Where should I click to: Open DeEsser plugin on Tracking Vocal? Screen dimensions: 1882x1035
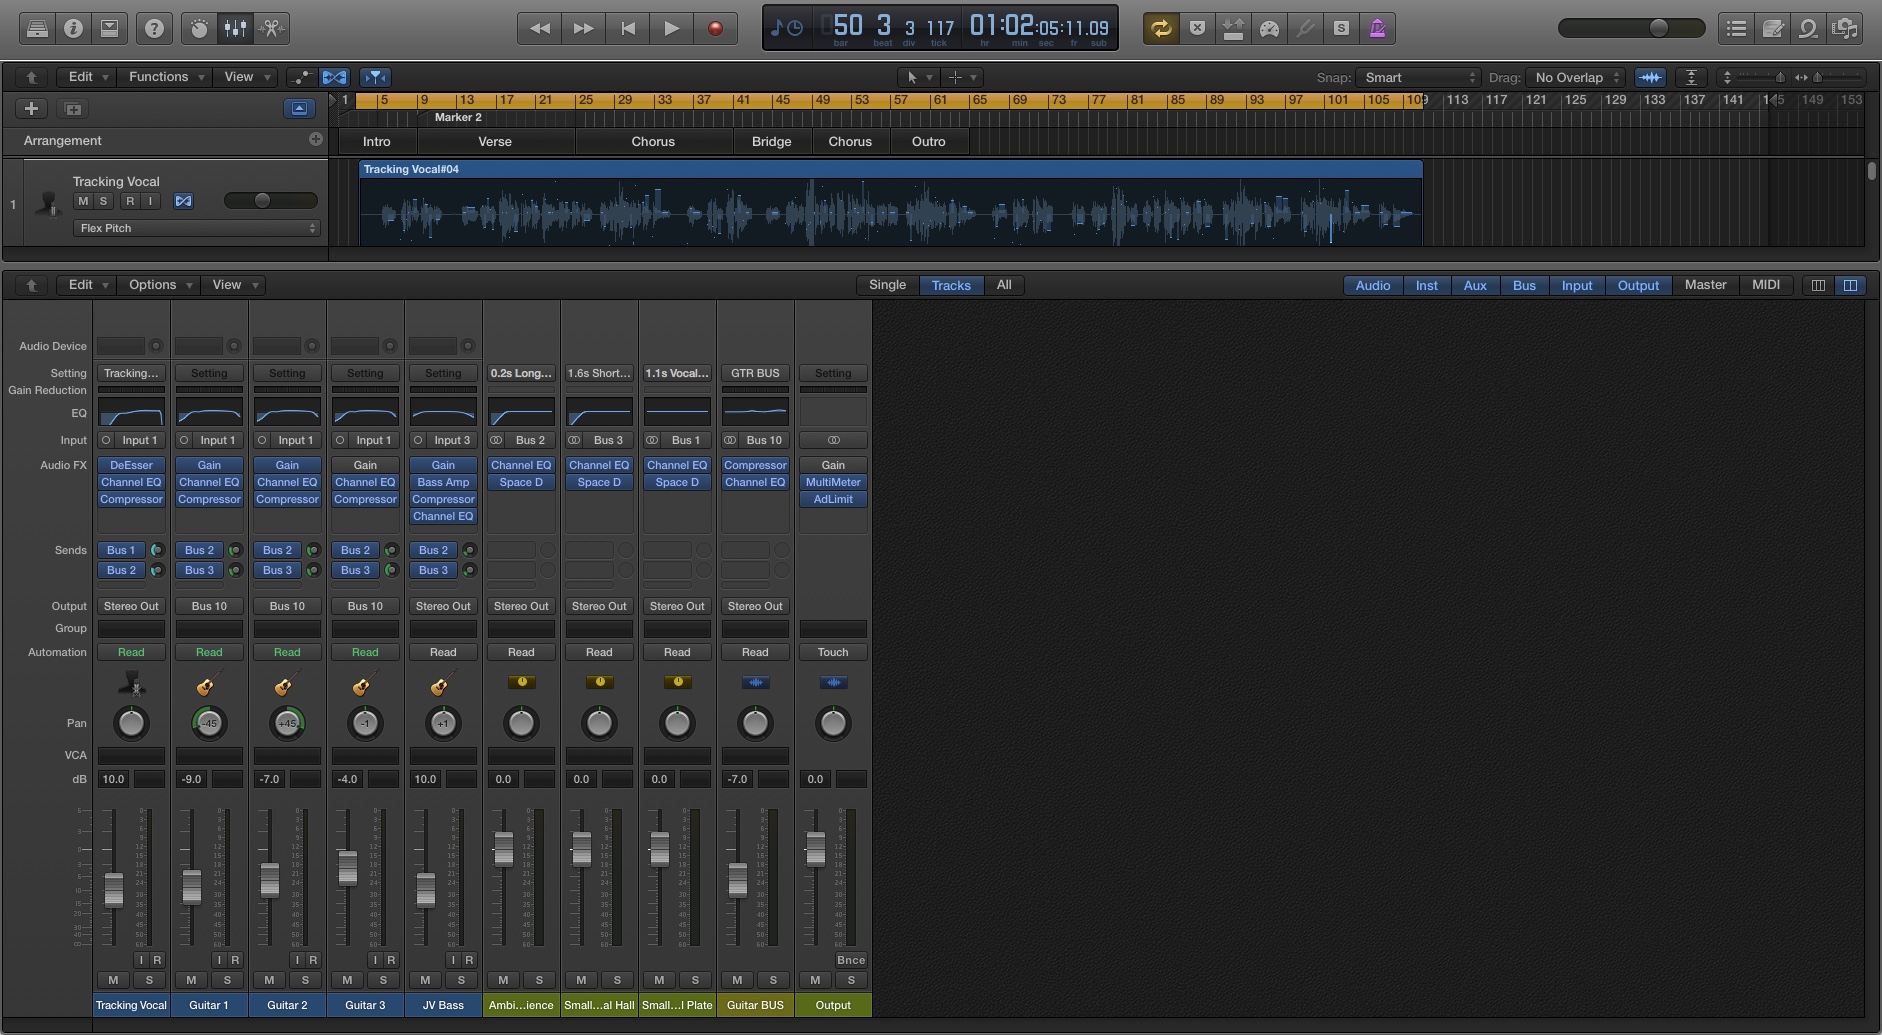(x=131, y=465)
